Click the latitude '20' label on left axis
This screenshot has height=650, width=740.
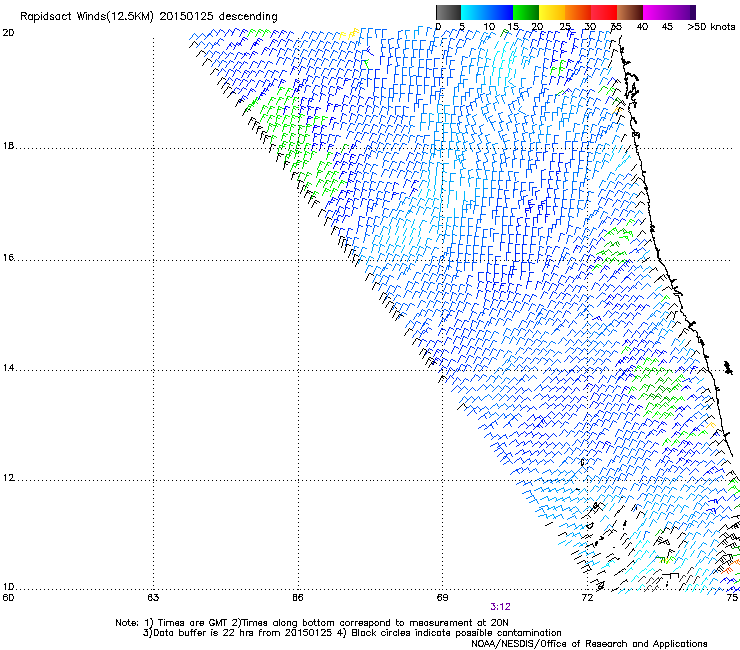click(8, 33)
